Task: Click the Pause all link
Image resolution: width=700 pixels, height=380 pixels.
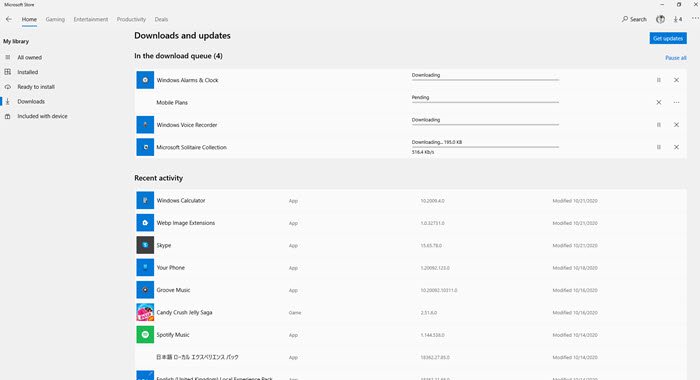Action: tap(675, 58)
